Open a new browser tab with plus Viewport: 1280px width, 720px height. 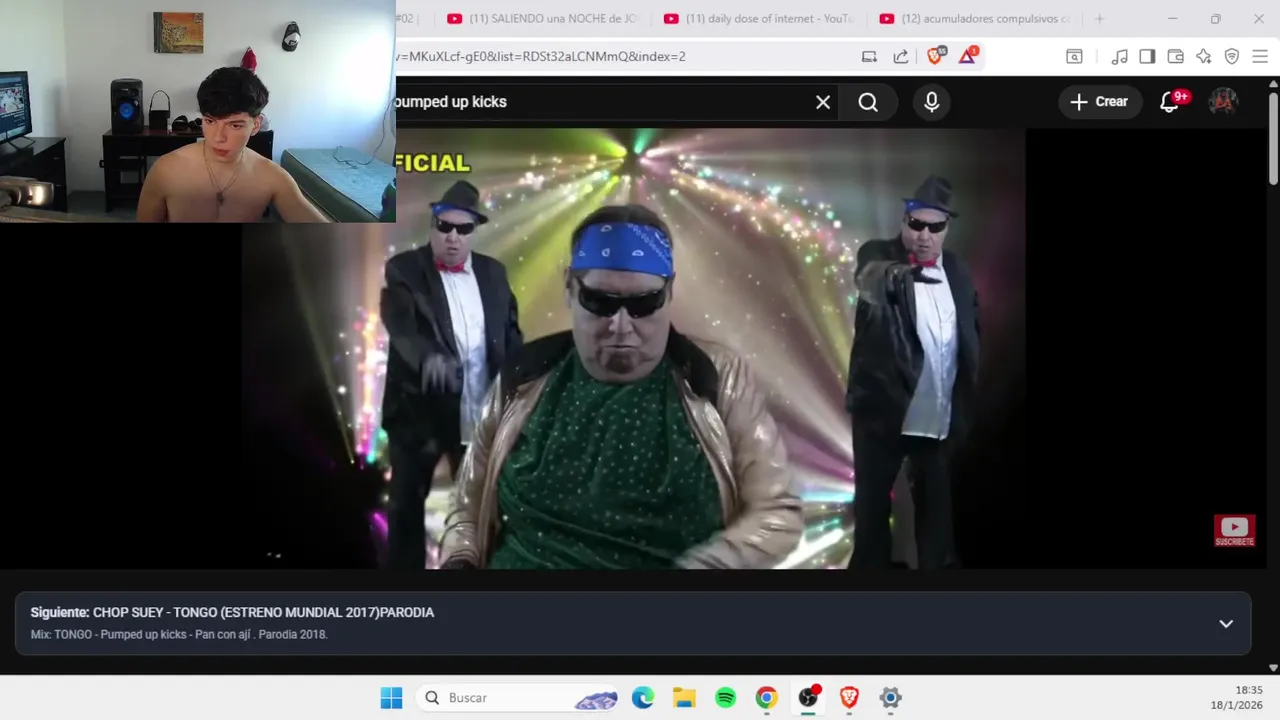click(x=1099, y=18)
